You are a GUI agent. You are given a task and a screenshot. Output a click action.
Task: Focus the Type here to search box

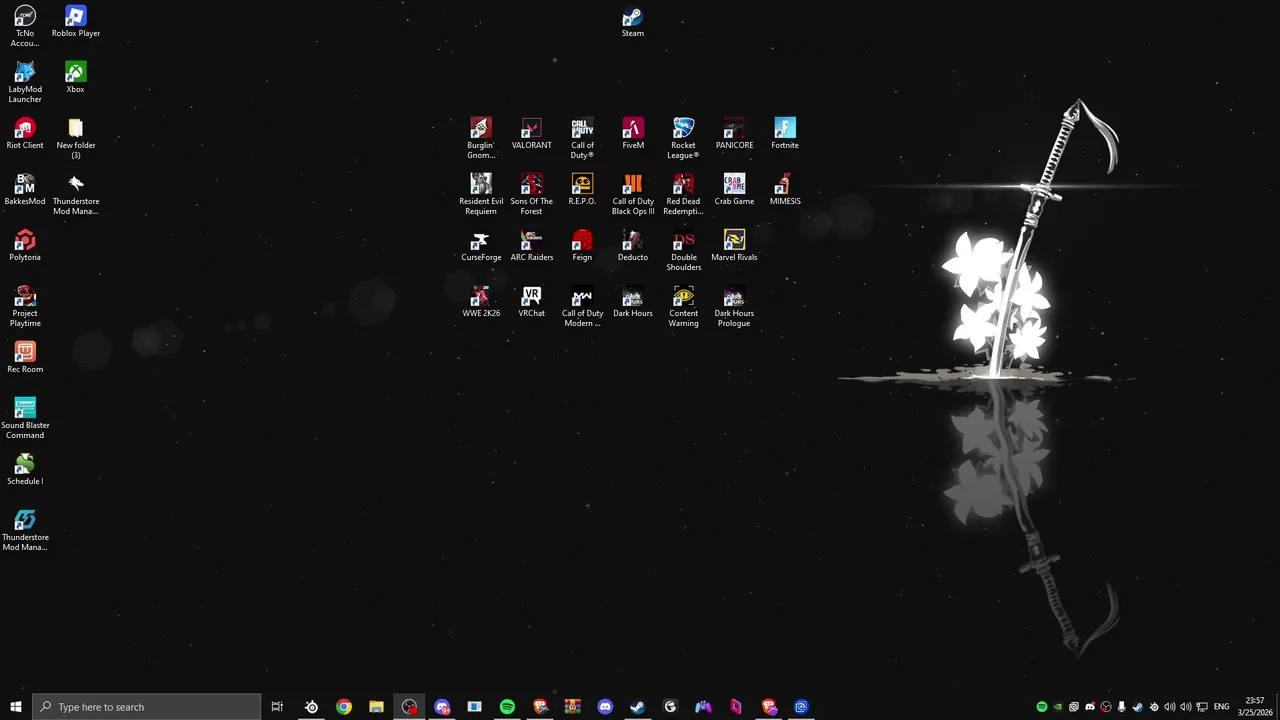[x=147, y=707]
